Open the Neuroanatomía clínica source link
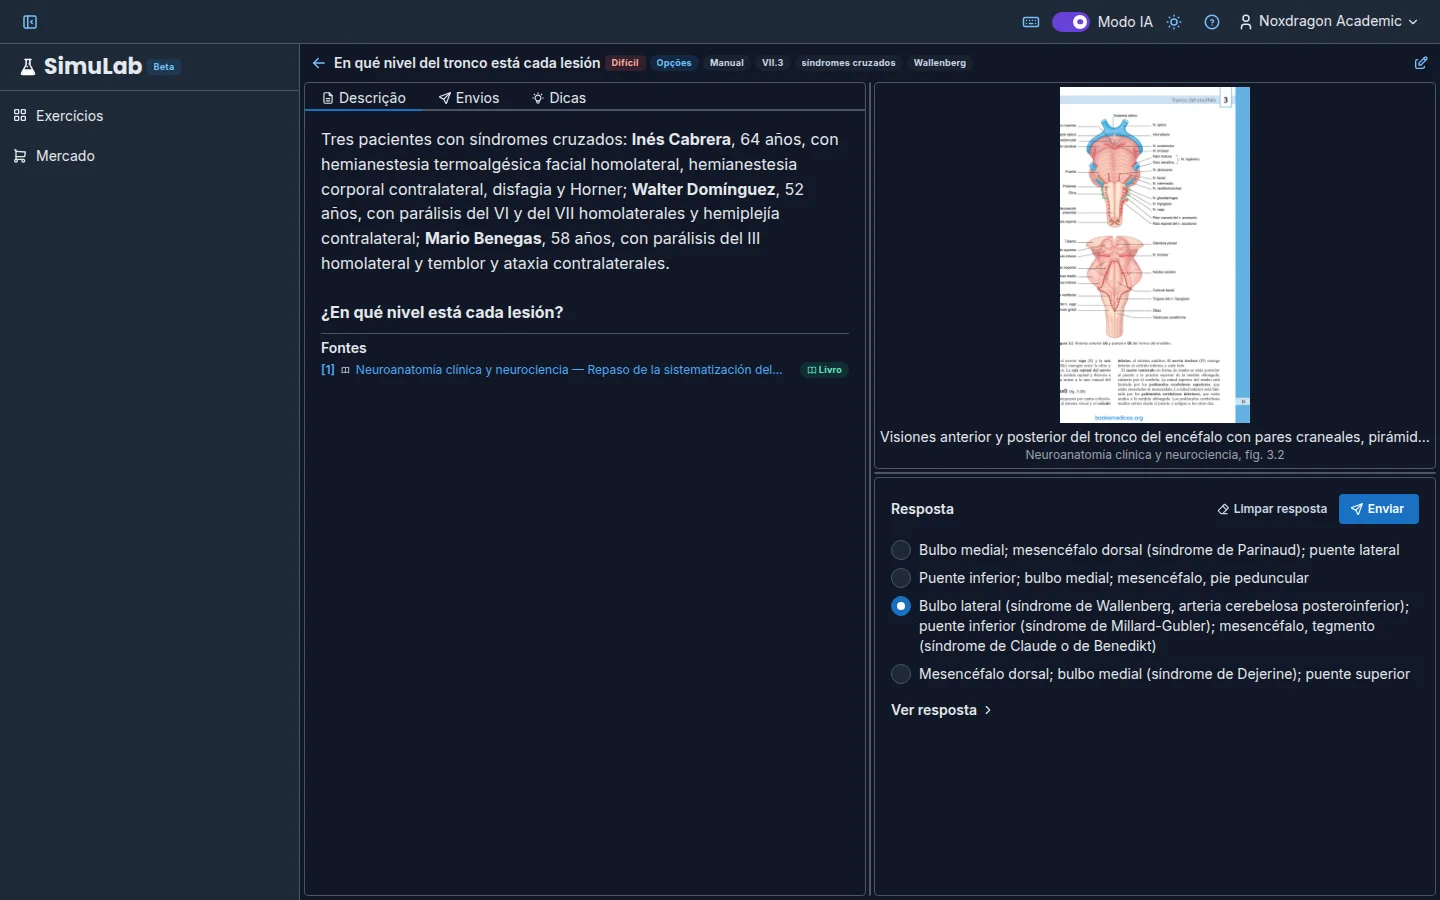This screenshot has width=1440, height=900. tap(569, 370)
